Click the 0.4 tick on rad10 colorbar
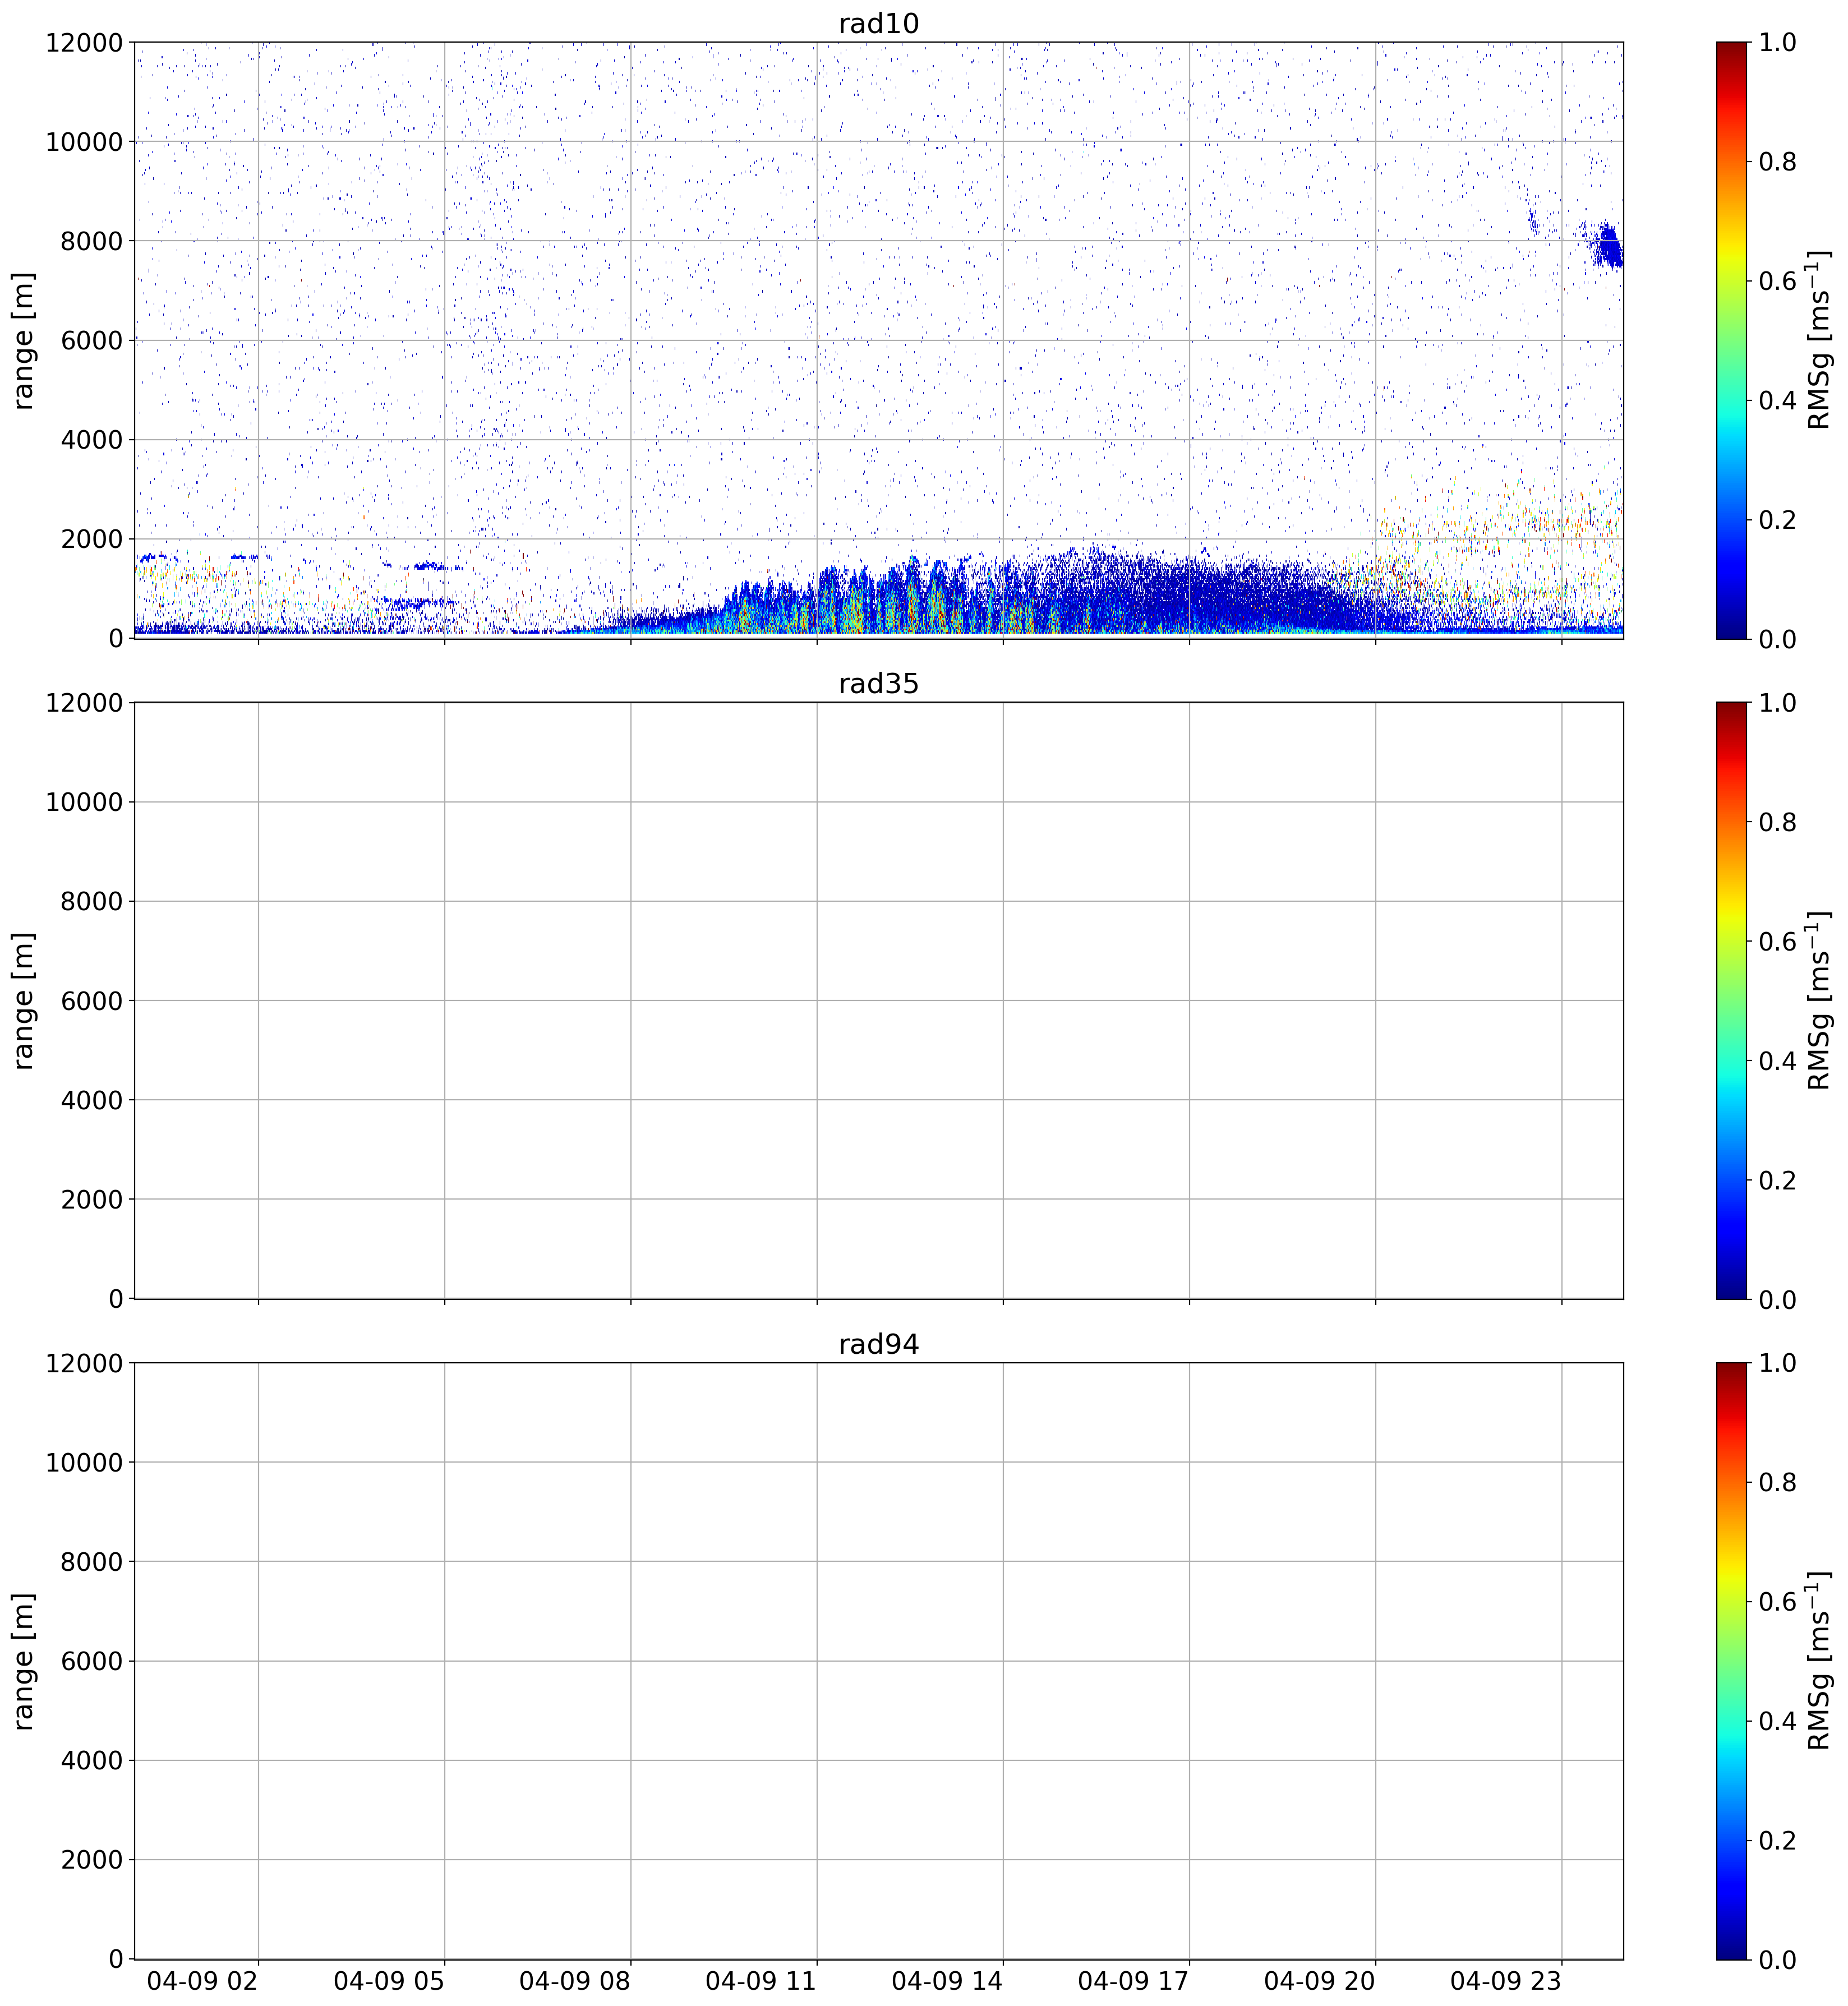 pyautogui.click(x=1777, y=400)
